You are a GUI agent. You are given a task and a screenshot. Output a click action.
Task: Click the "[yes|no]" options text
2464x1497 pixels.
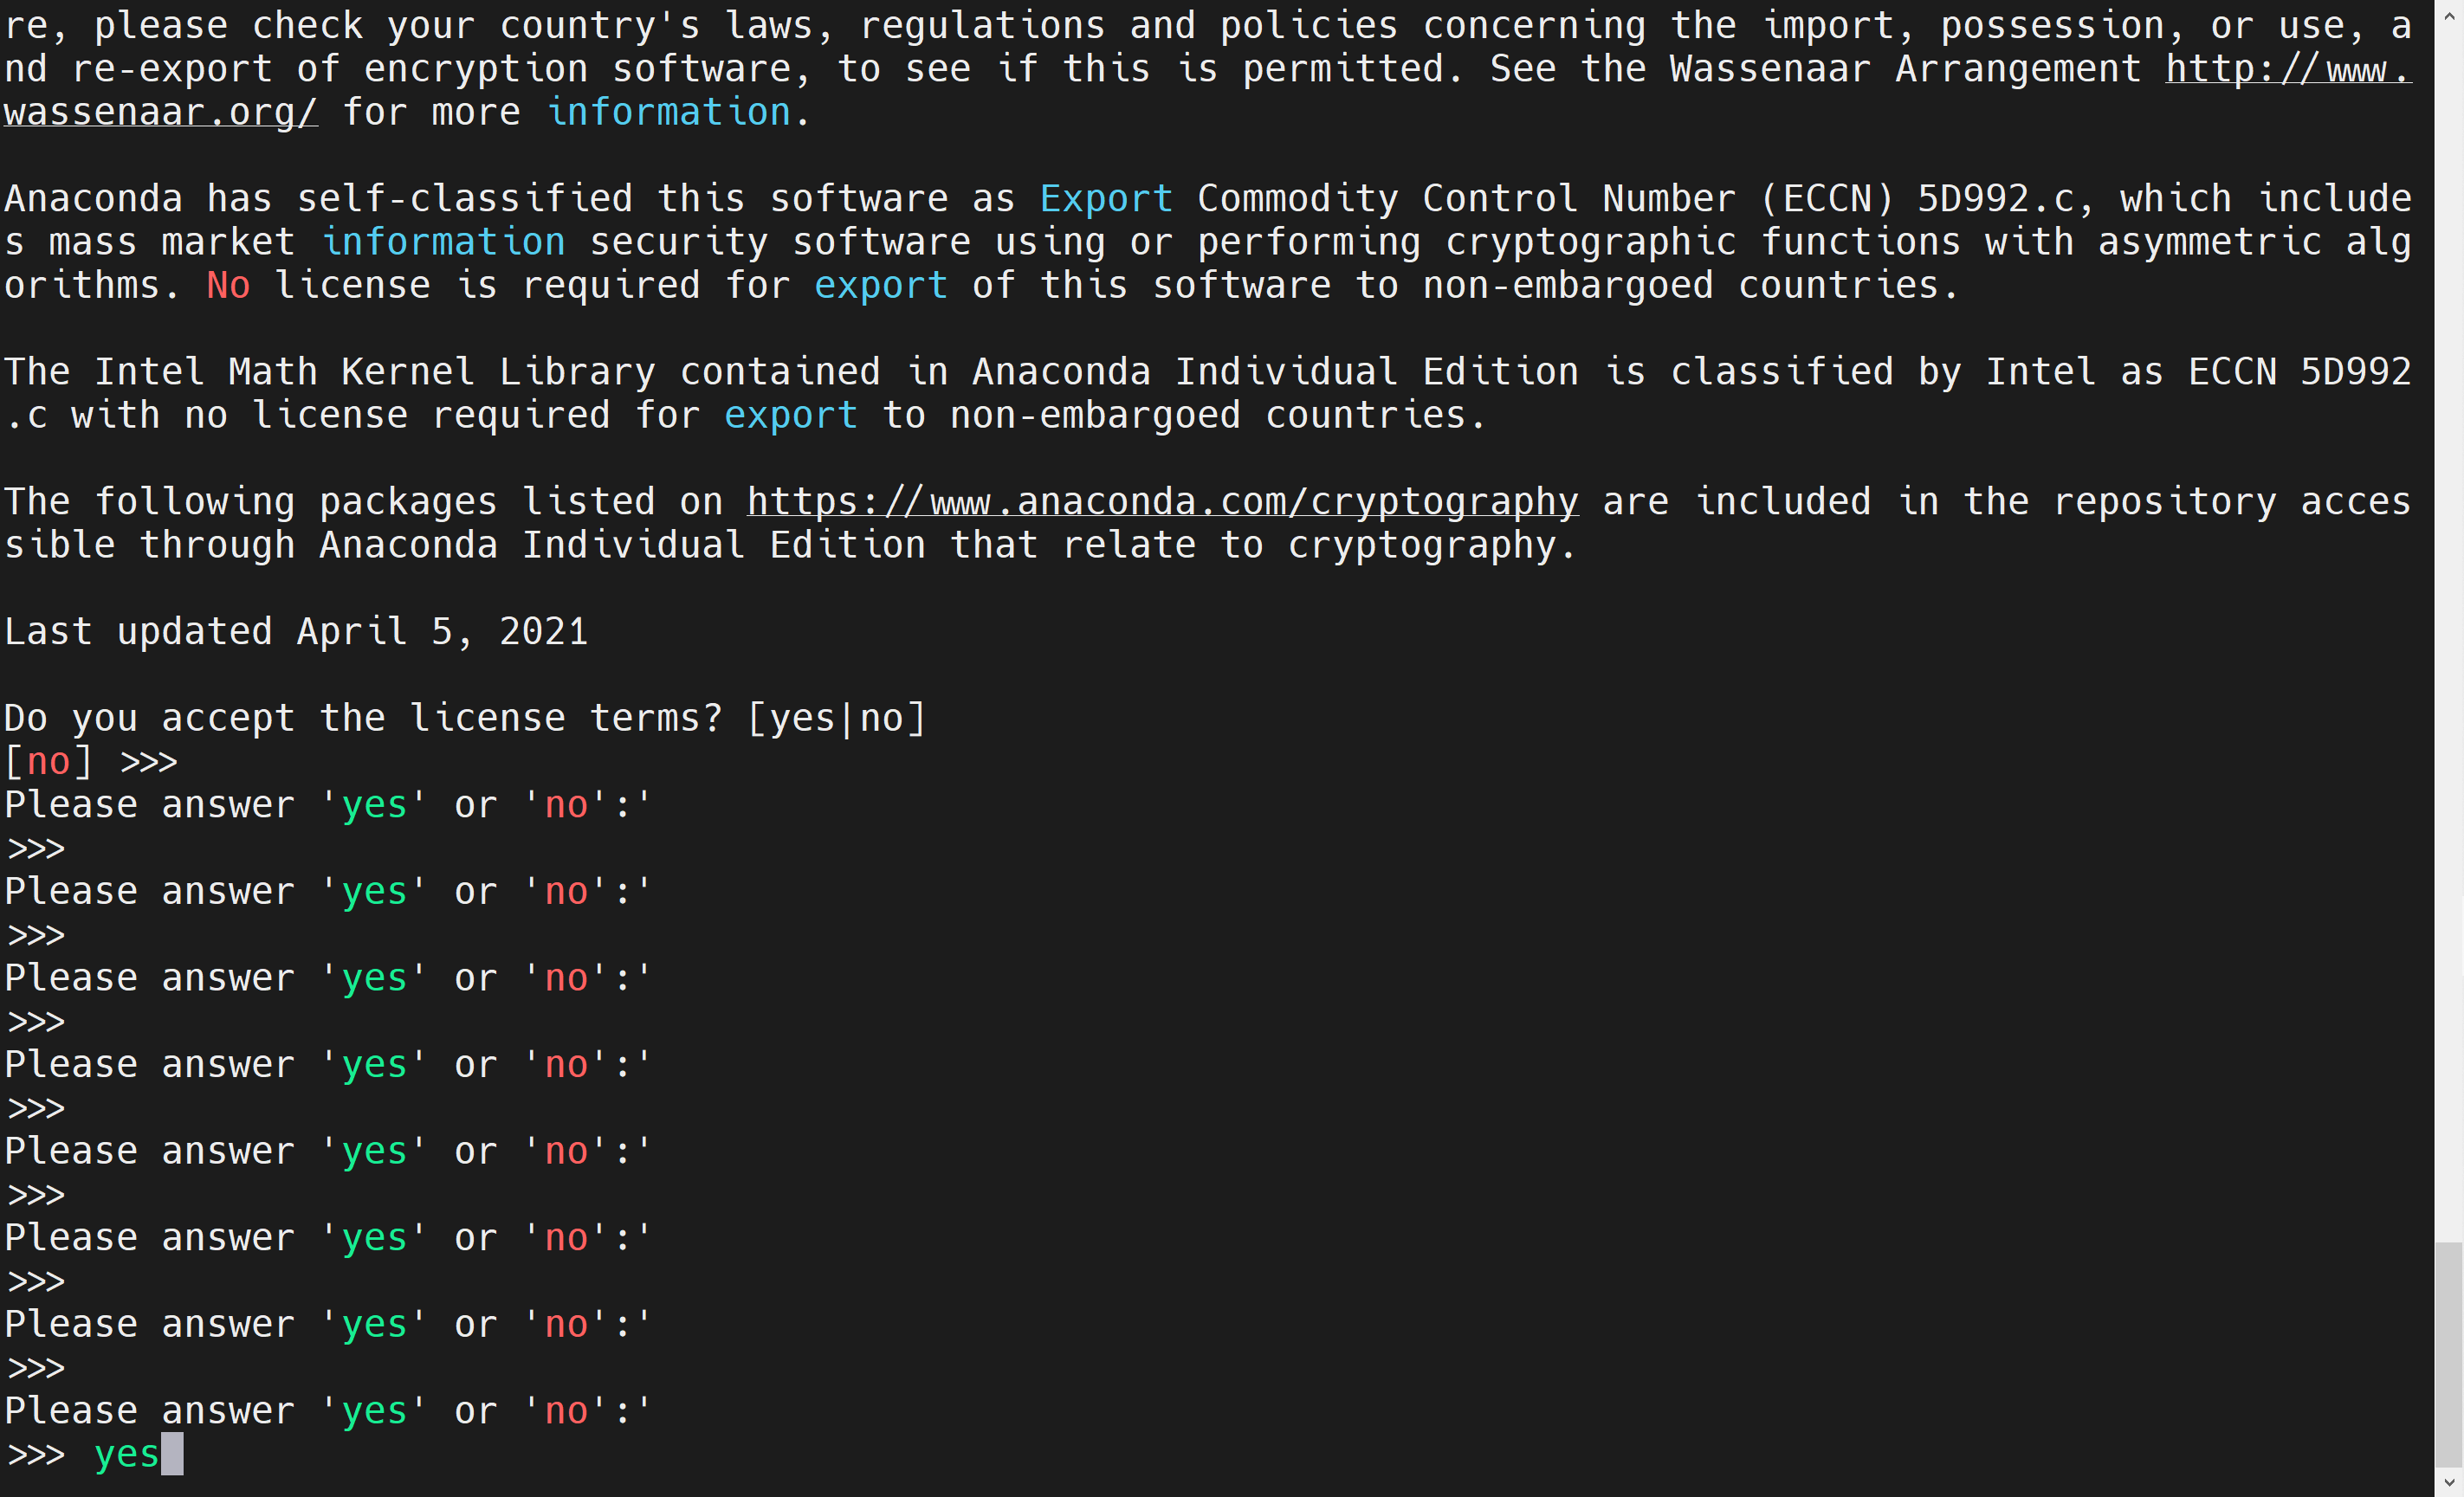837,719
